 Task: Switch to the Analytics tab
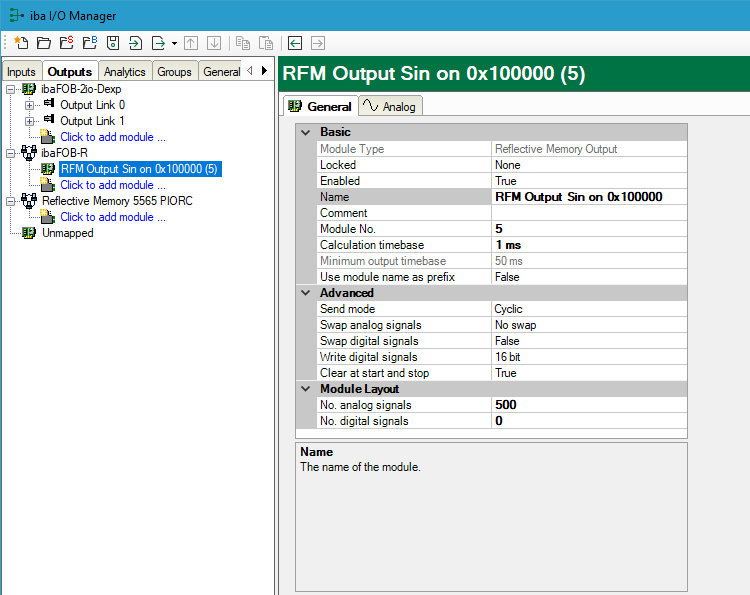[x=125, y=72]
